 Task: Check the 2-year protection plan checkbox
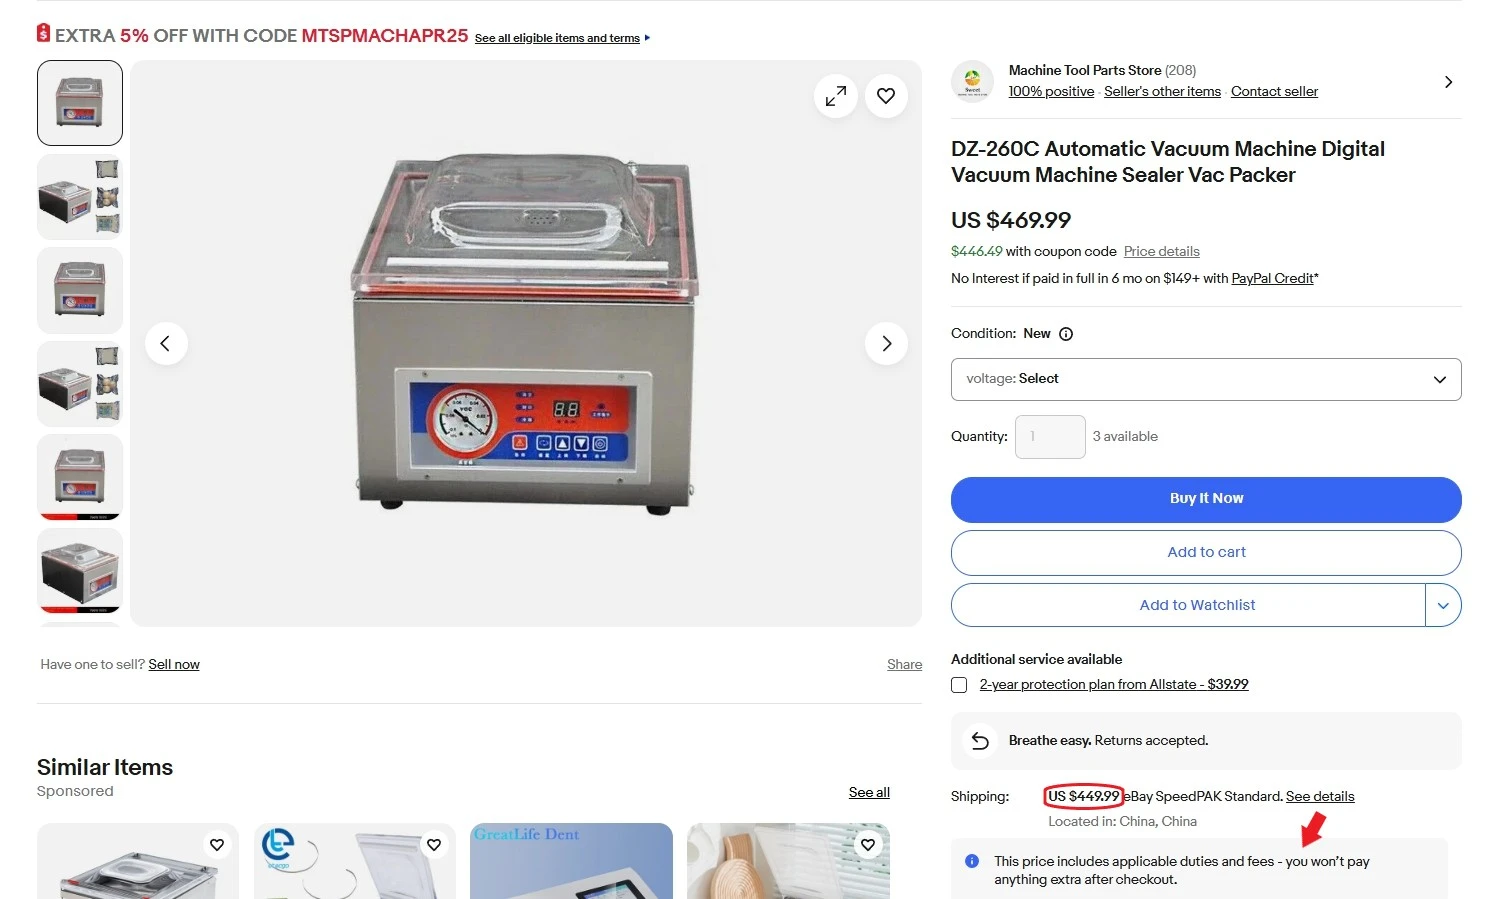[959, 685]
